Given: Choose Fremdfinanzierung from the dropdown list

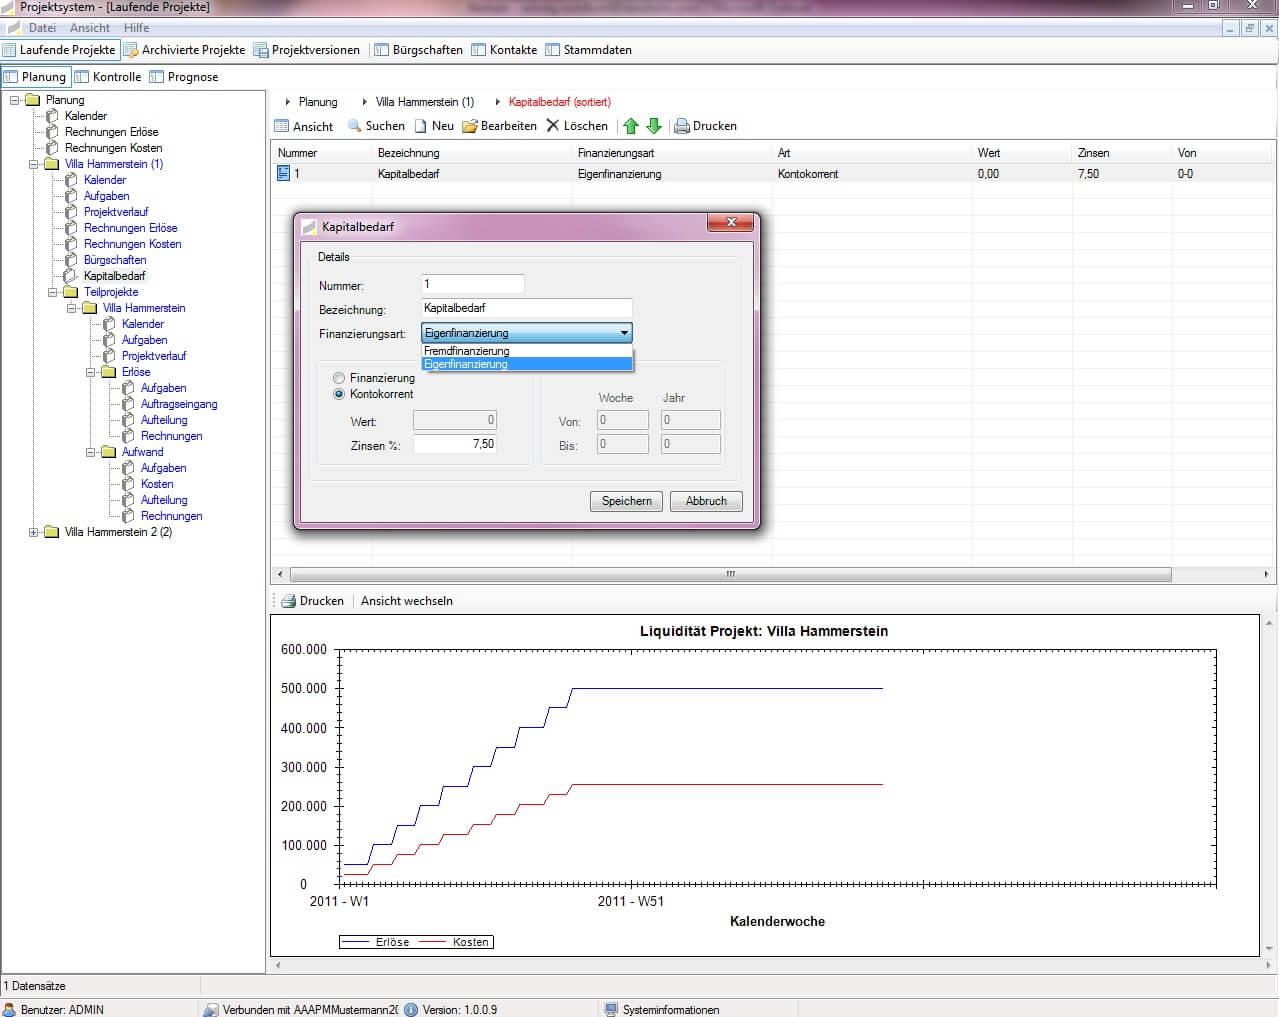Looking at the screenshot, I should 467,351.
